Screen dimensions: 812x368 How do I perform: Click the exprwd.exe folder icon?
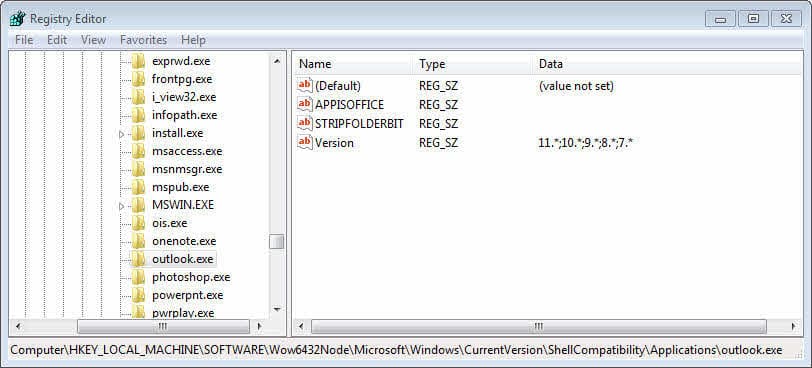[x=138, y=61]
